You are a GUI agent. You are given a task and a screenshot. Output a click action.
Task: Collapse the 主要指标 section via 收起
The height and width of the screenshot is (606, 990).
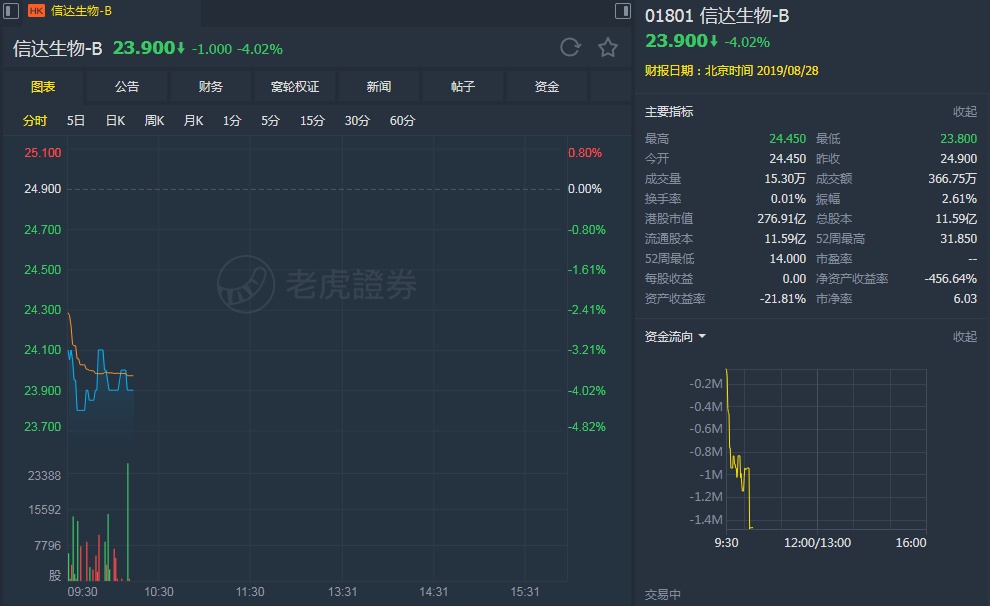(x=964, y=112)
